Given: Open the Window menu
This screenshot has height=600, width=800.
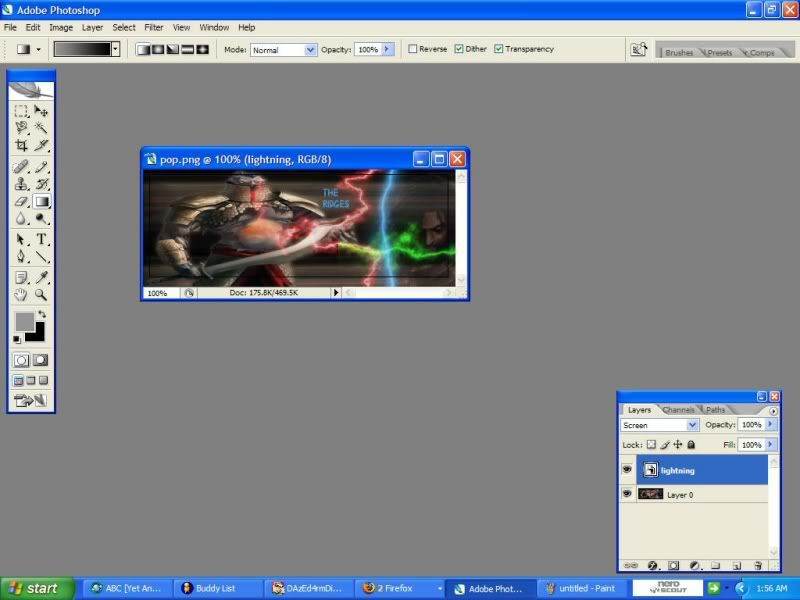Looking at the screenshot, I should click(214, 28).
